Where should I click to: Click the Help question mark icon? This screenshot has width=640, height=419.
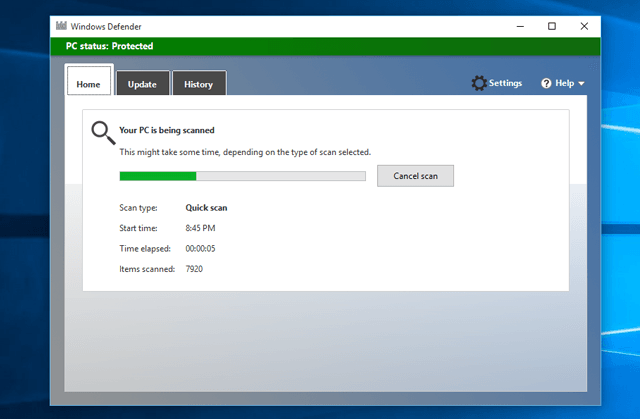pyautogui.click(x=546, y=83)
